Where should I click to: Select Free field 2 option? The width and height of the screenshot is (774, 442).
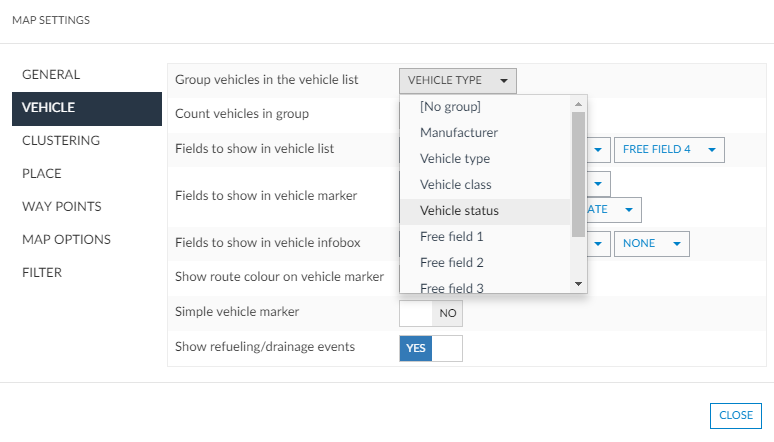(x=452, y=263)
